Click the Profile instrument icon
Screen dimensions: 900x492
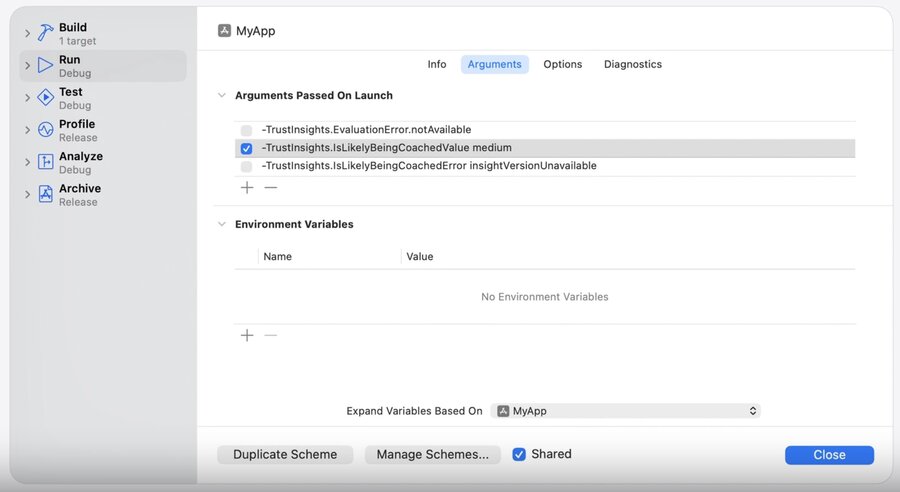pos(45,130)
